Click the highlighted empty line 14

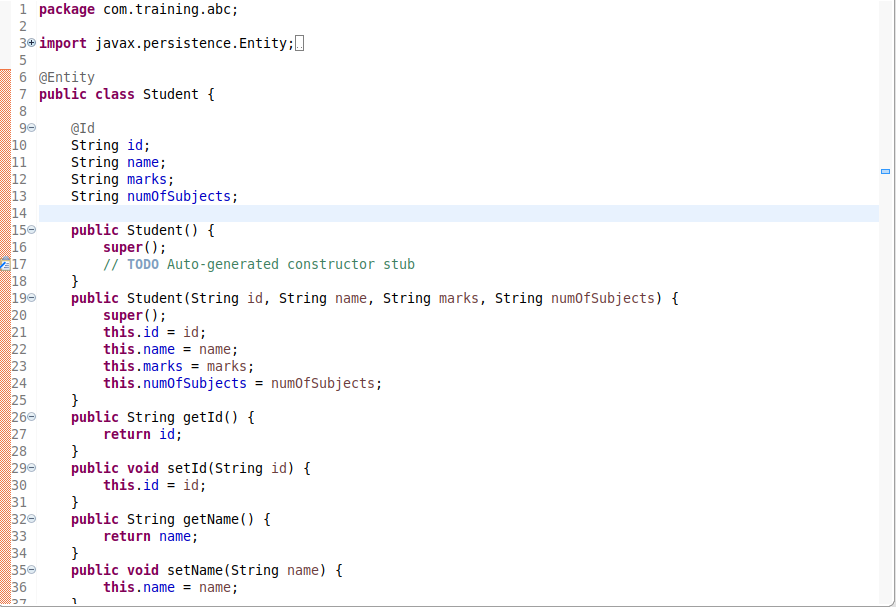pos(400,213)
